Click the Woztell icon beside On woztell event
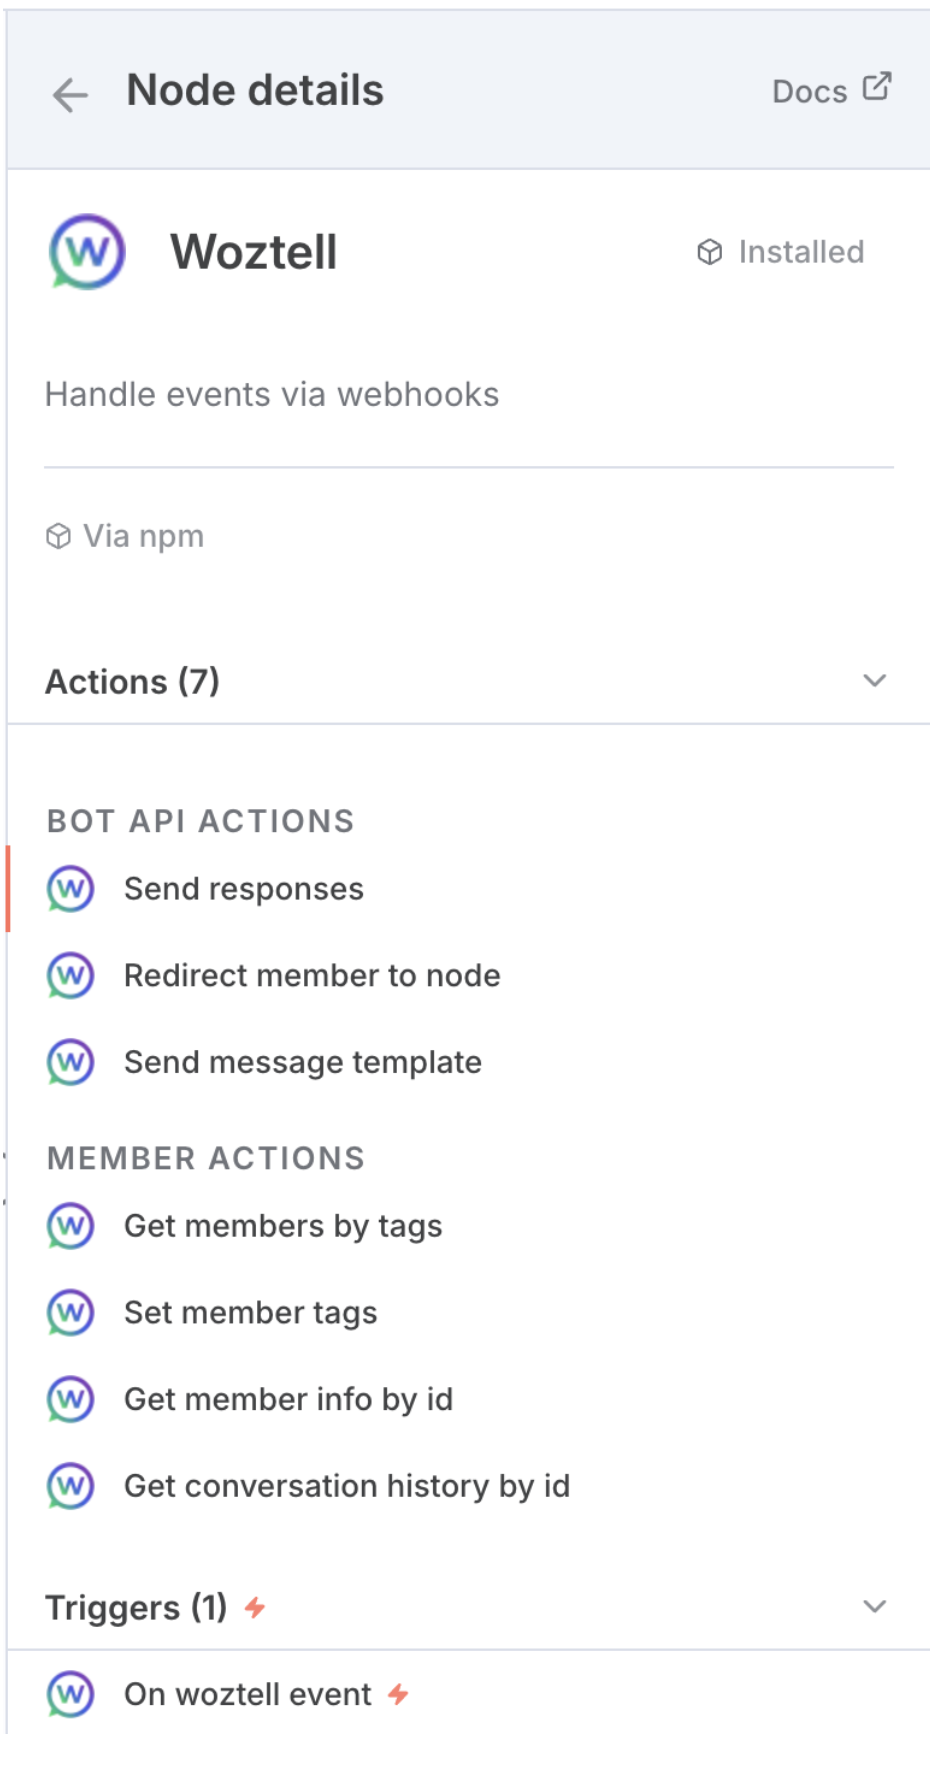Viewport: 930px width, 1768px height. [70, 1694]
